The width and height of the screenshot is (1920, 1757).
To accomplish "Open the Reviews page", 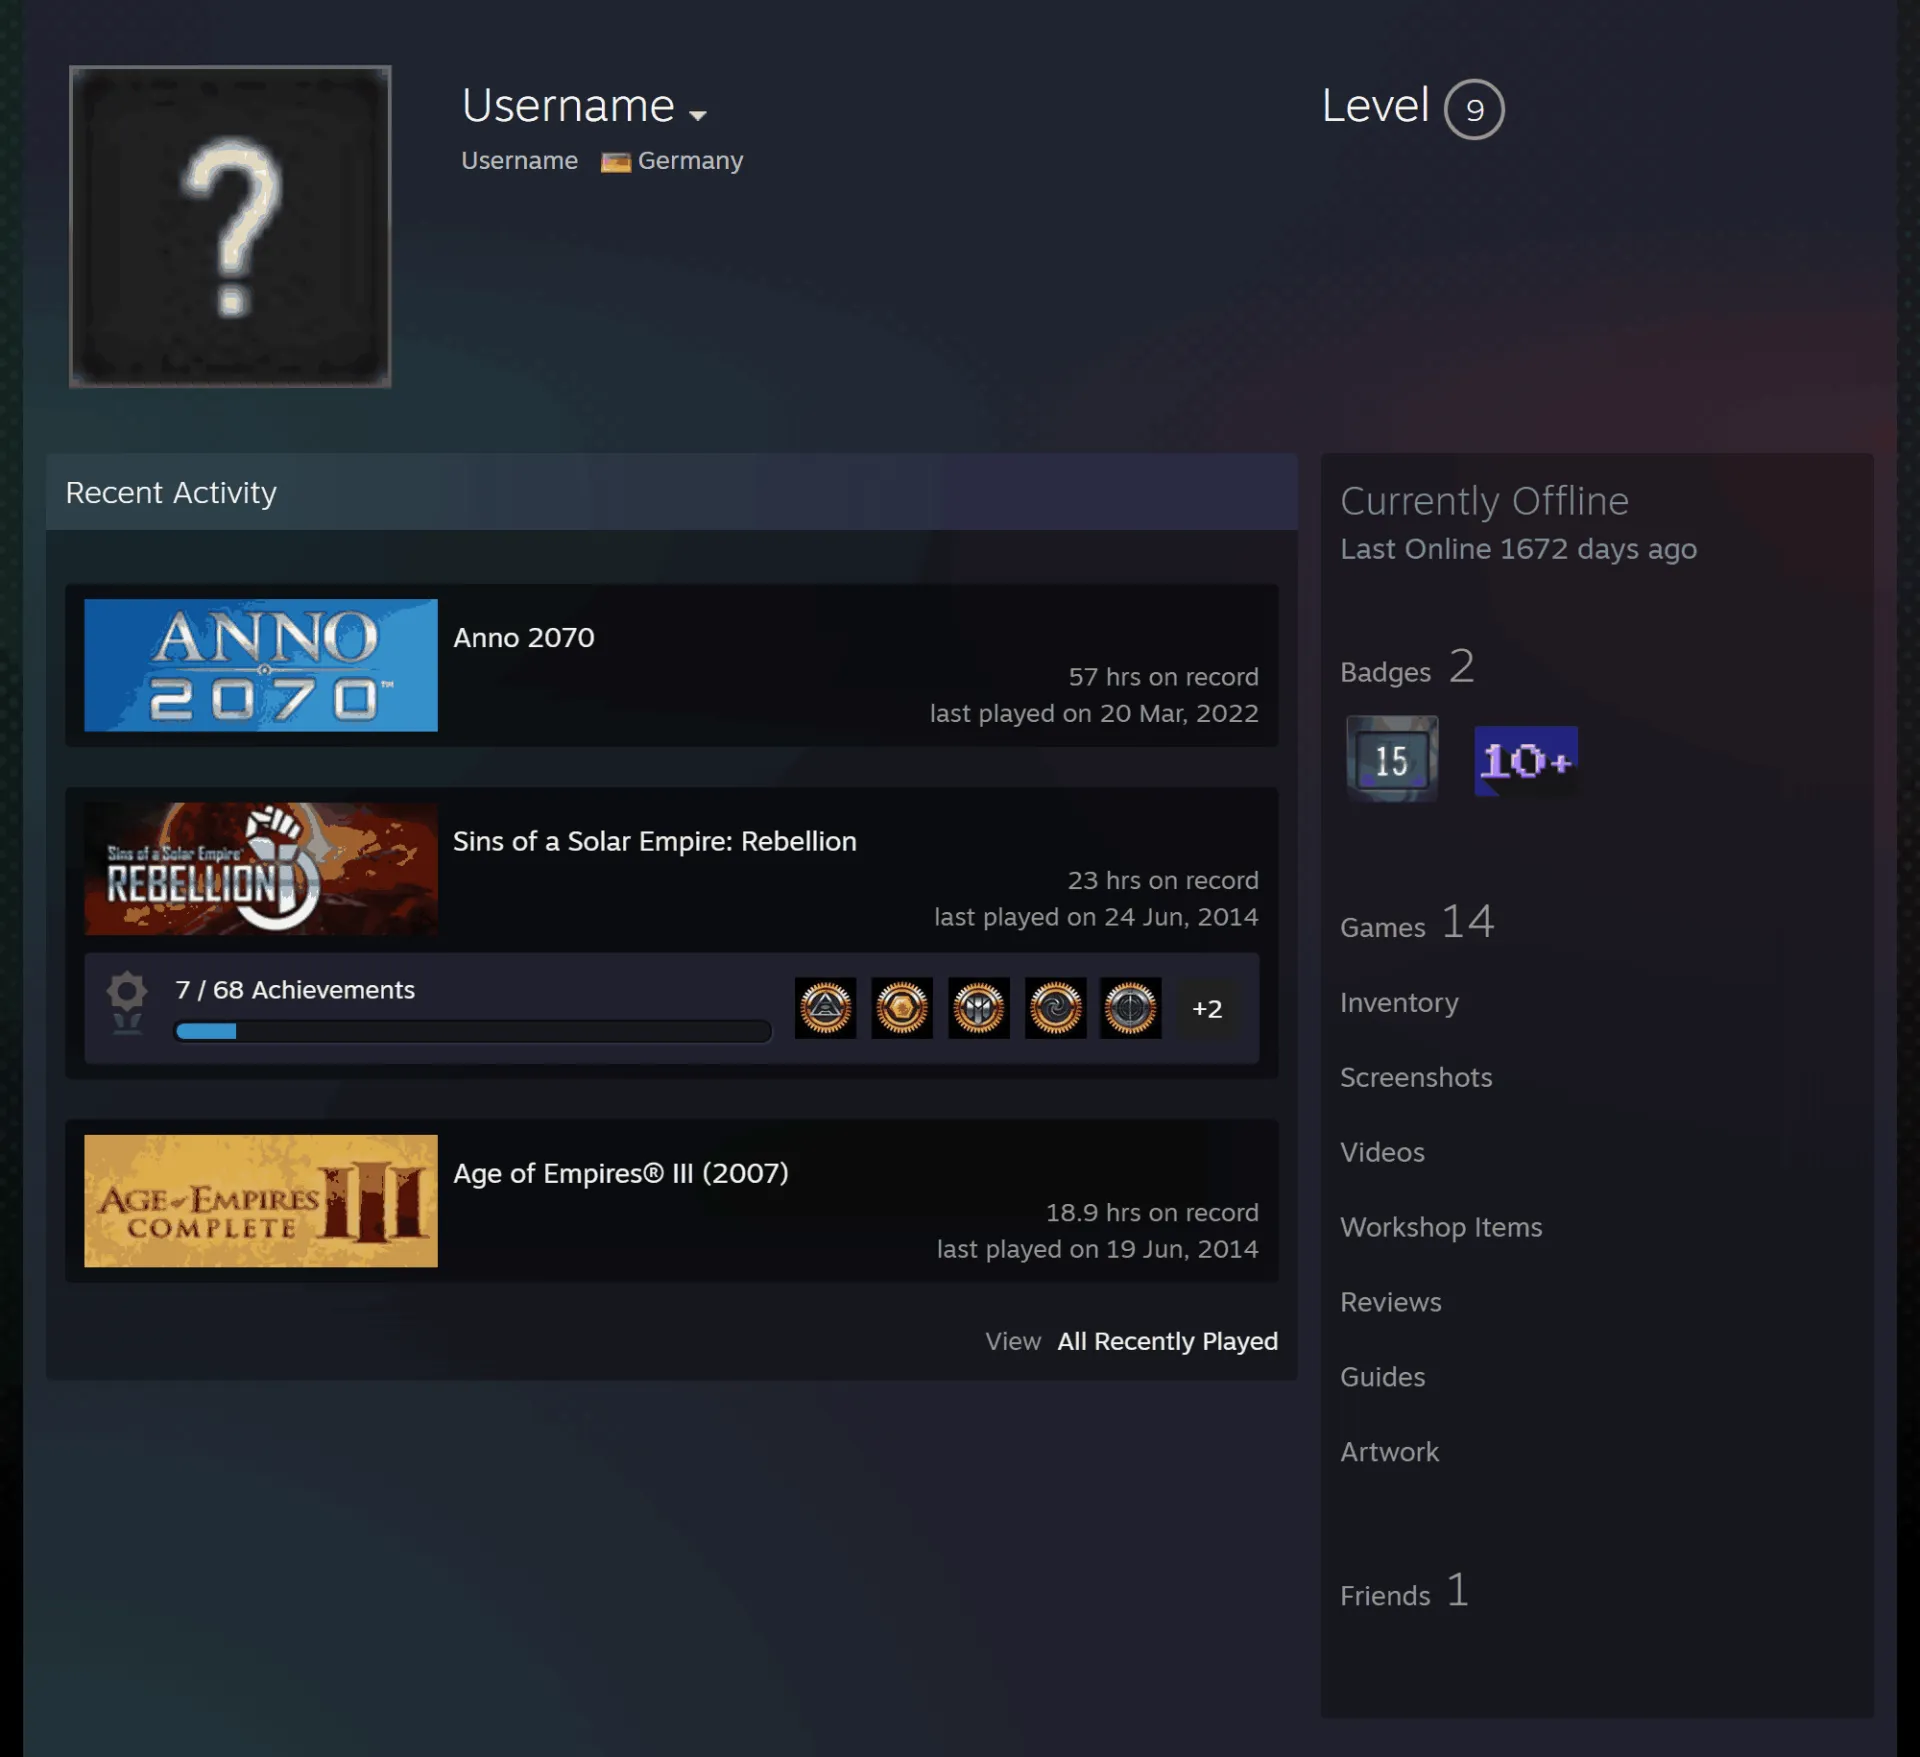I will click(x=1391, y=1302).
